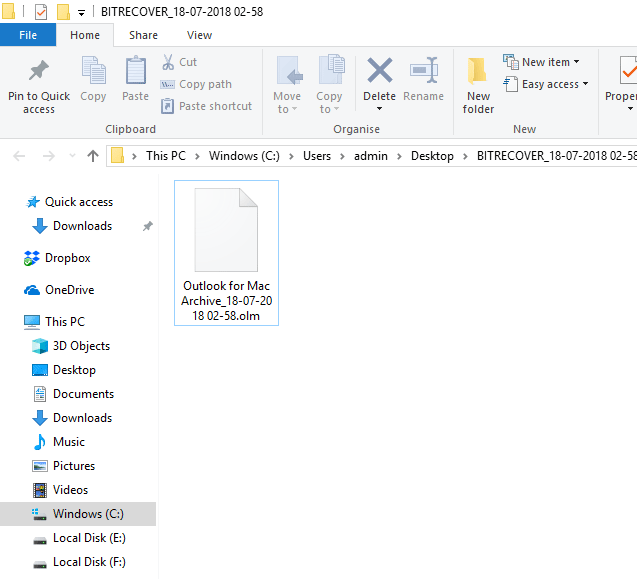637x579 pixels.
Task: Open the View ribbon tab
Action: pos(199,35)
